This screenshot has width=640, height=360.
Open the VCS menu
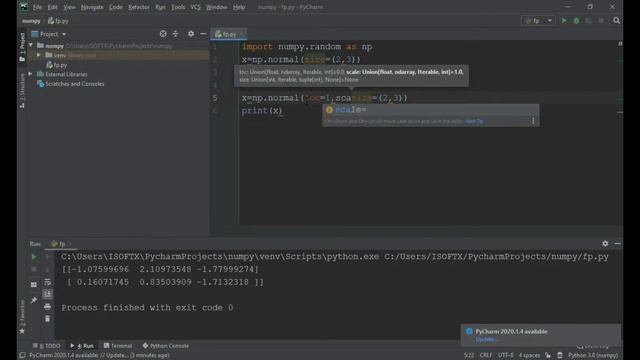196,7
